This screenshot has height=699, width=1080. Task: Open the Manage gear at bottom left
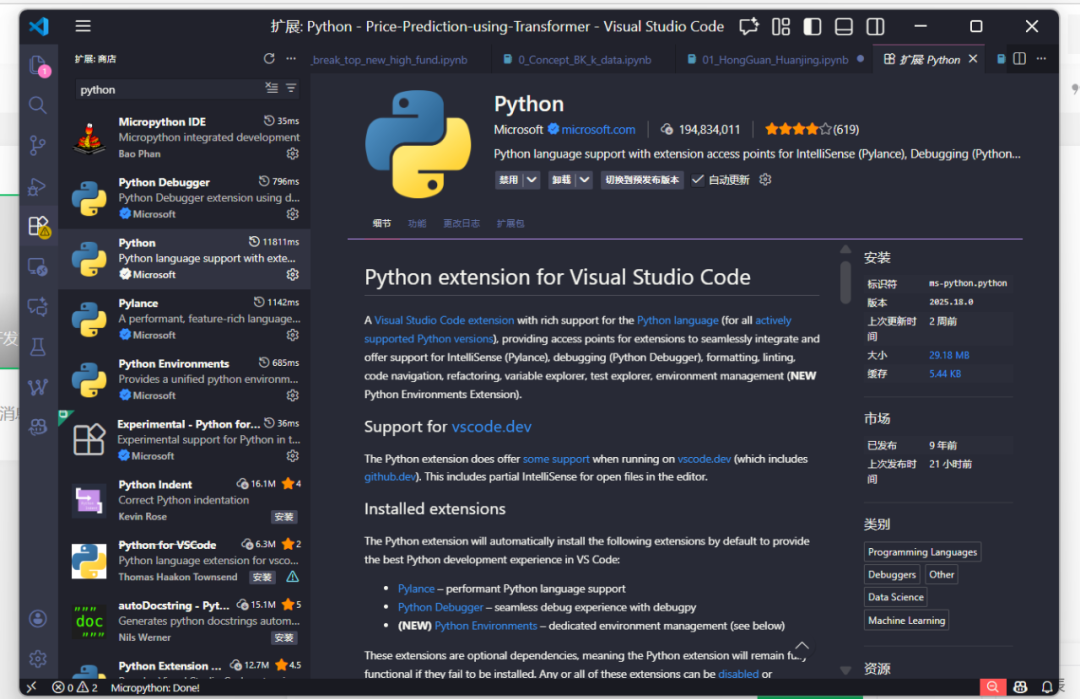coord(37,658)
